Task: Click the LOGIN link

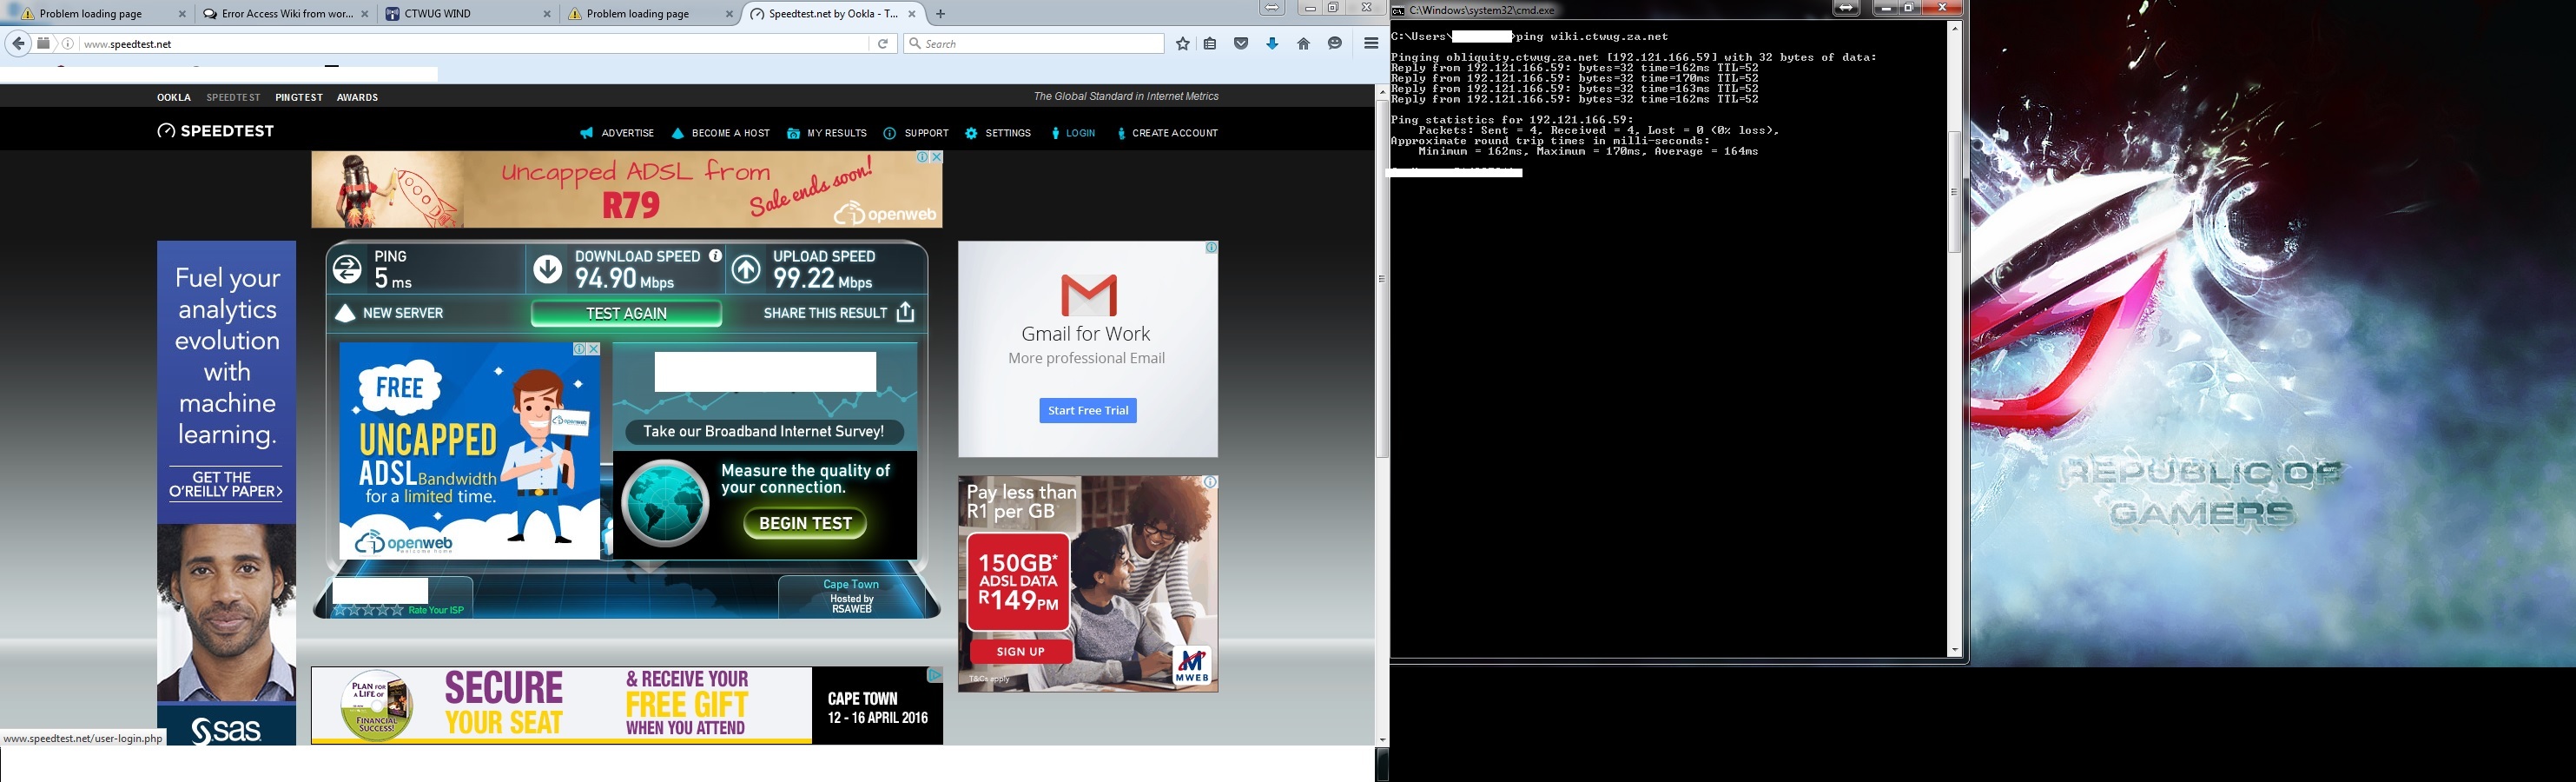Action: [1074, 133]
